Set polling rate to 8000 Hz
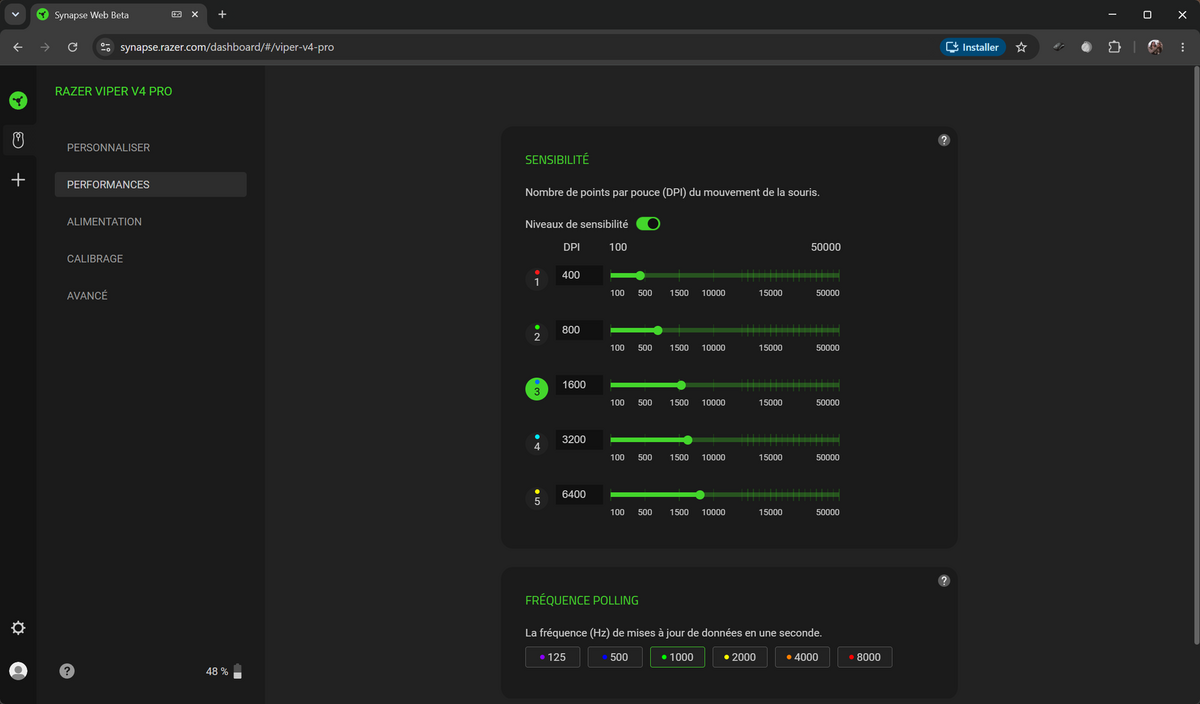Screen dimensions: 1200x704 pyautogui.click(x=865, y=657)
